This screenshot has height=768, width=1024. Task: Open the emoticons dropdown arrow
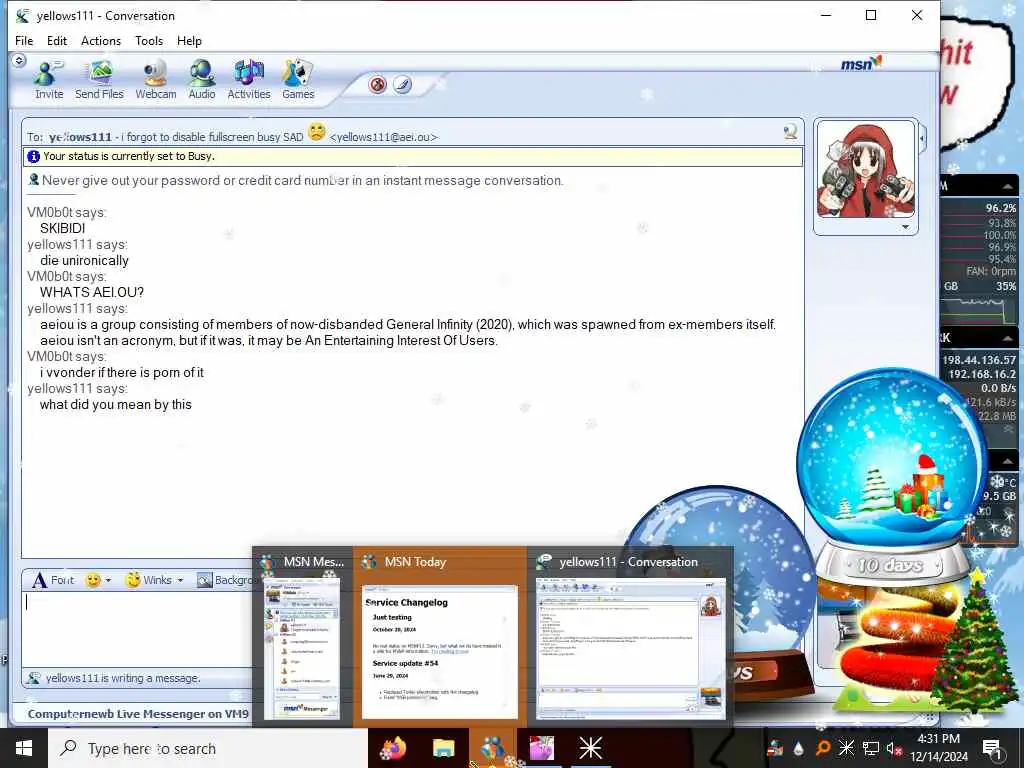[108, 580]
